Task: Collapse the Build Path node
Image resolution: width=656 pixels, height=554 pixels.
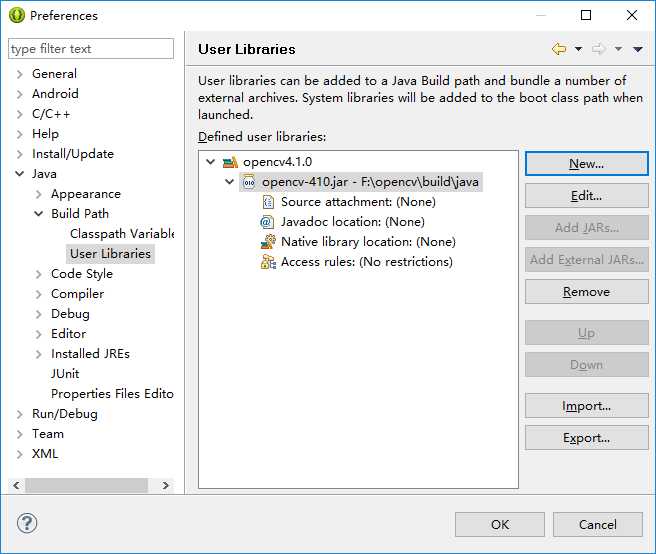Action: click(x=38, y=214)
